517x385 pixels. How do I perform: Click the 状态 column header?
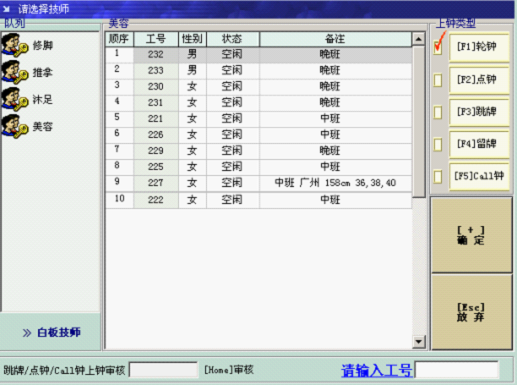click(x=233, y=39)
